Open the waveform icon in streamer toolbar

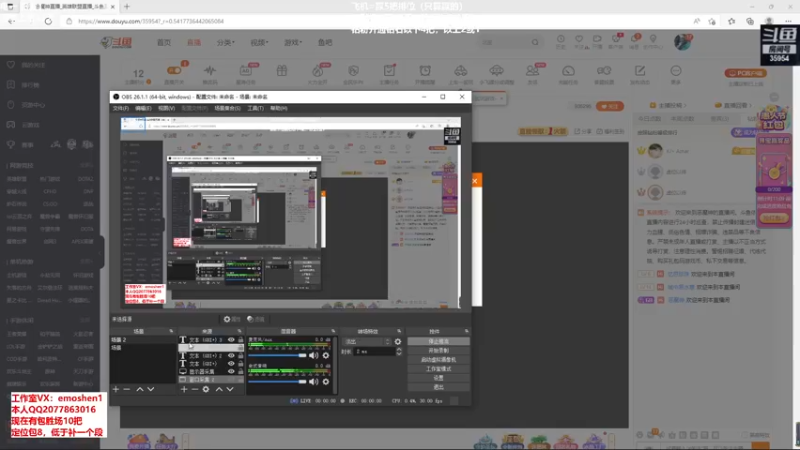[x=210, y=71]
